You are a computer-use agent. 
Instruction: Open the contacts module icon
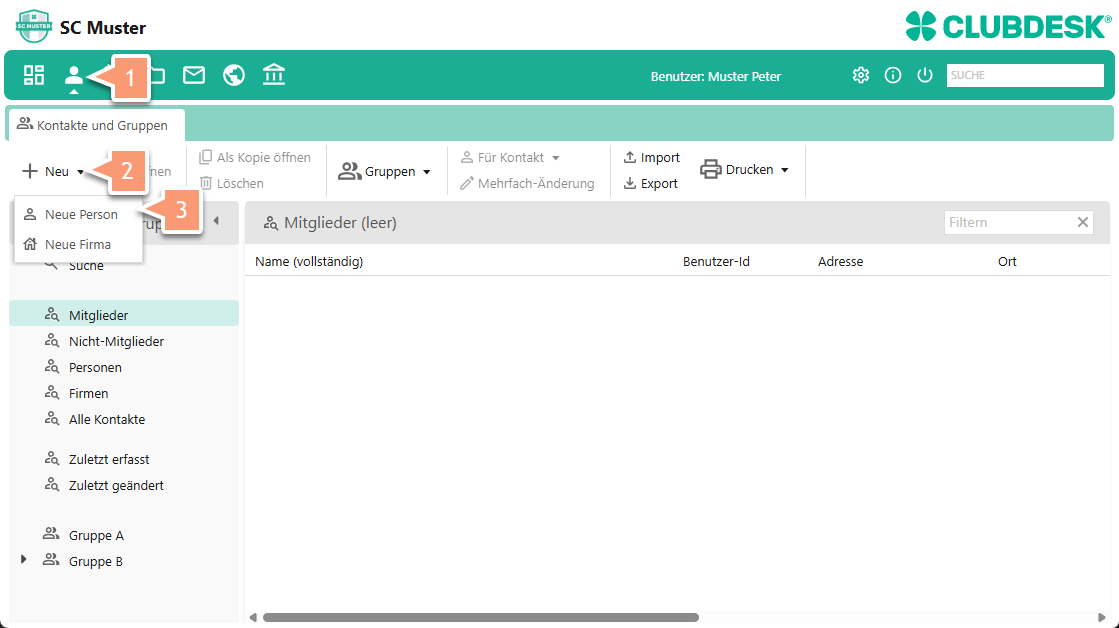[x=74, y=76]
